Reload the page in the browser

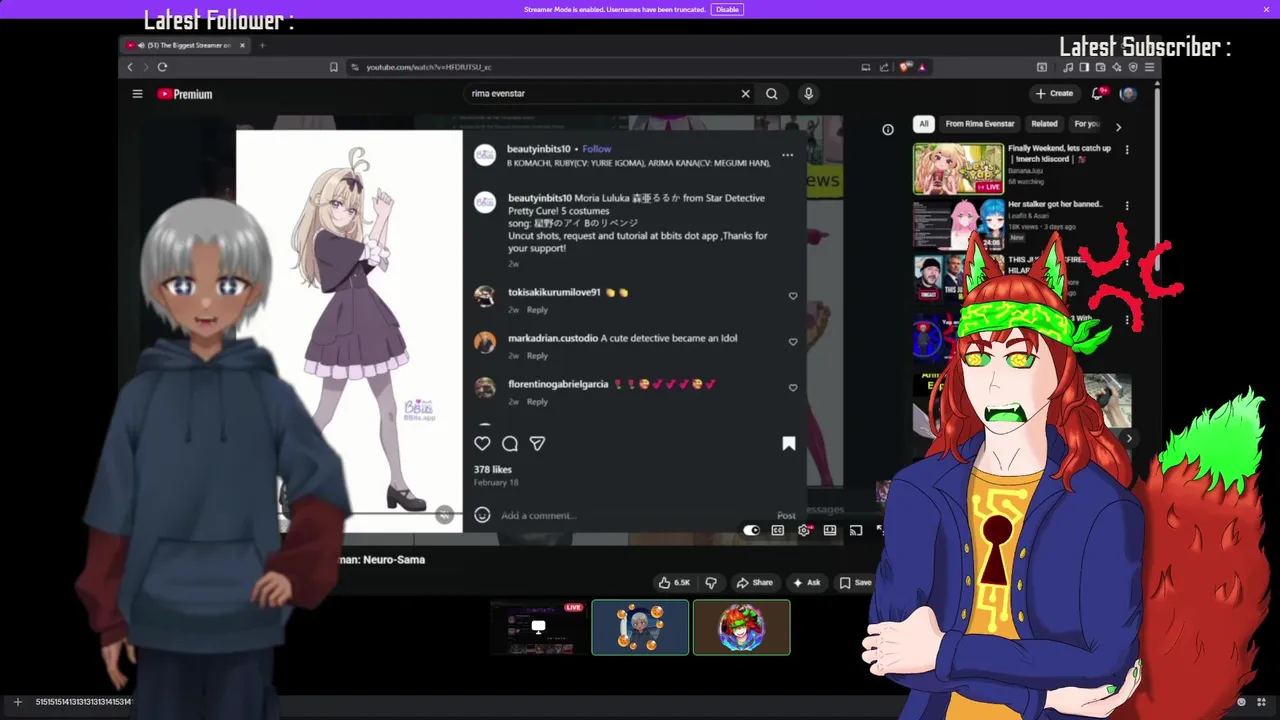(x=162, y=67)
